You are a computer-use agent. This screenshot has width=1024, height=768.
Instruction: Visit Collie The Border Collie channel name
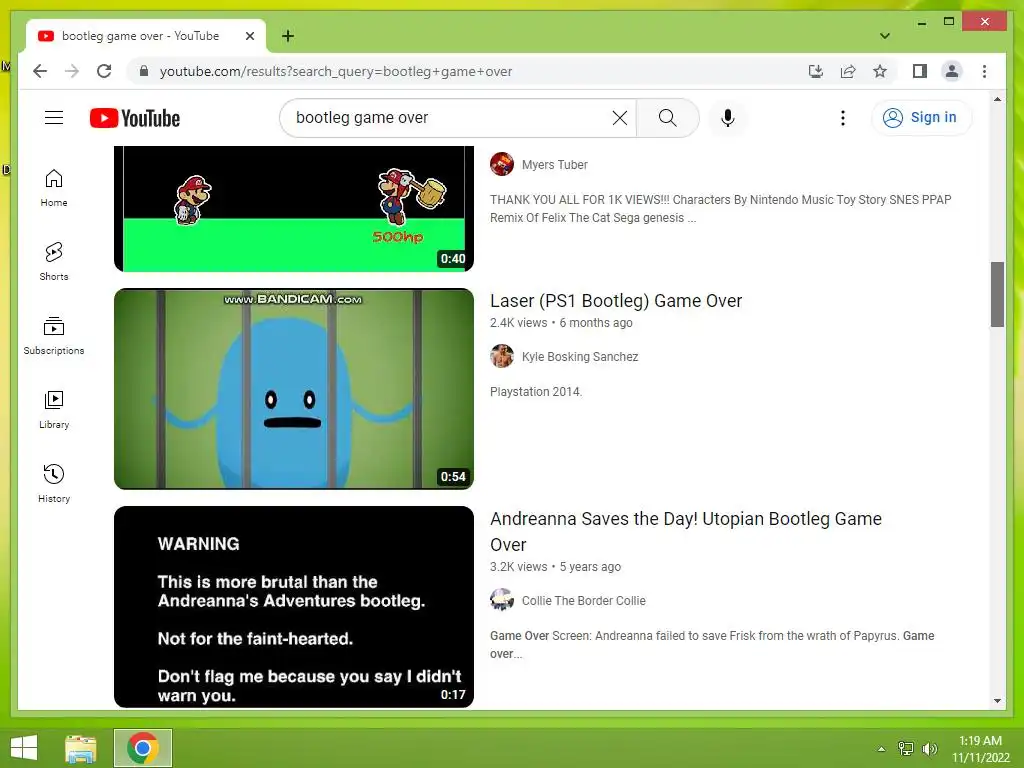click(x=583, y=601)
